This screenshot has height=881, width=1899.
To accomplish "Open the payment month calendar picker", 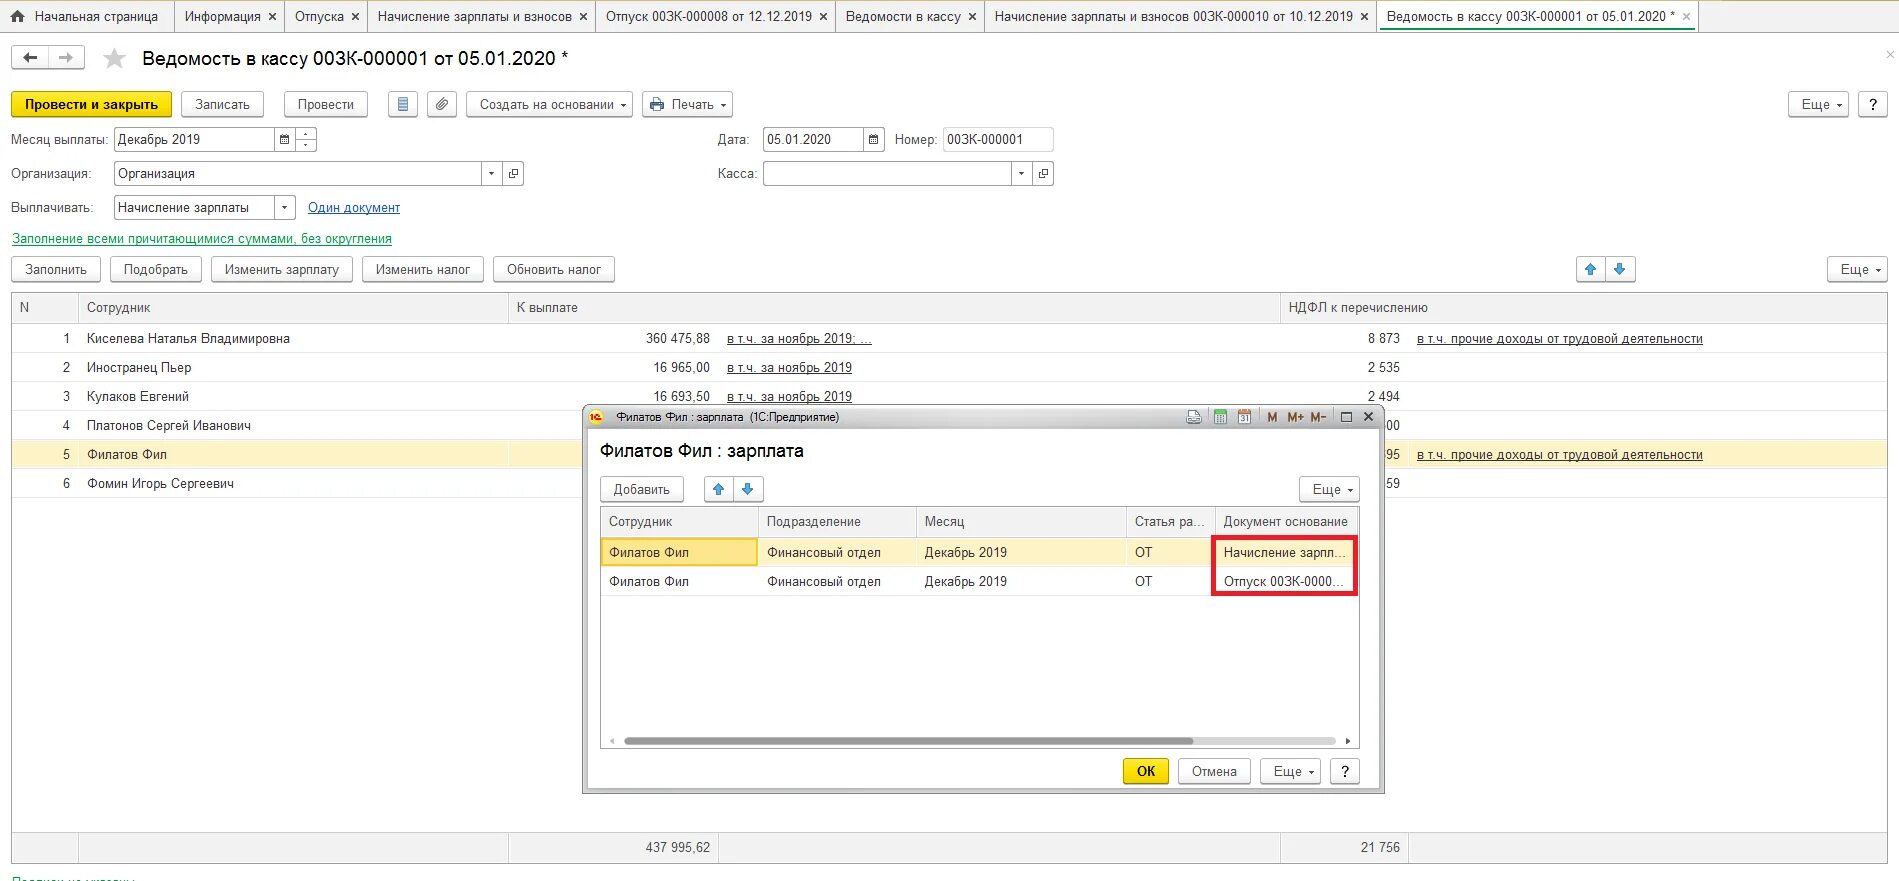I will [285, 140].
